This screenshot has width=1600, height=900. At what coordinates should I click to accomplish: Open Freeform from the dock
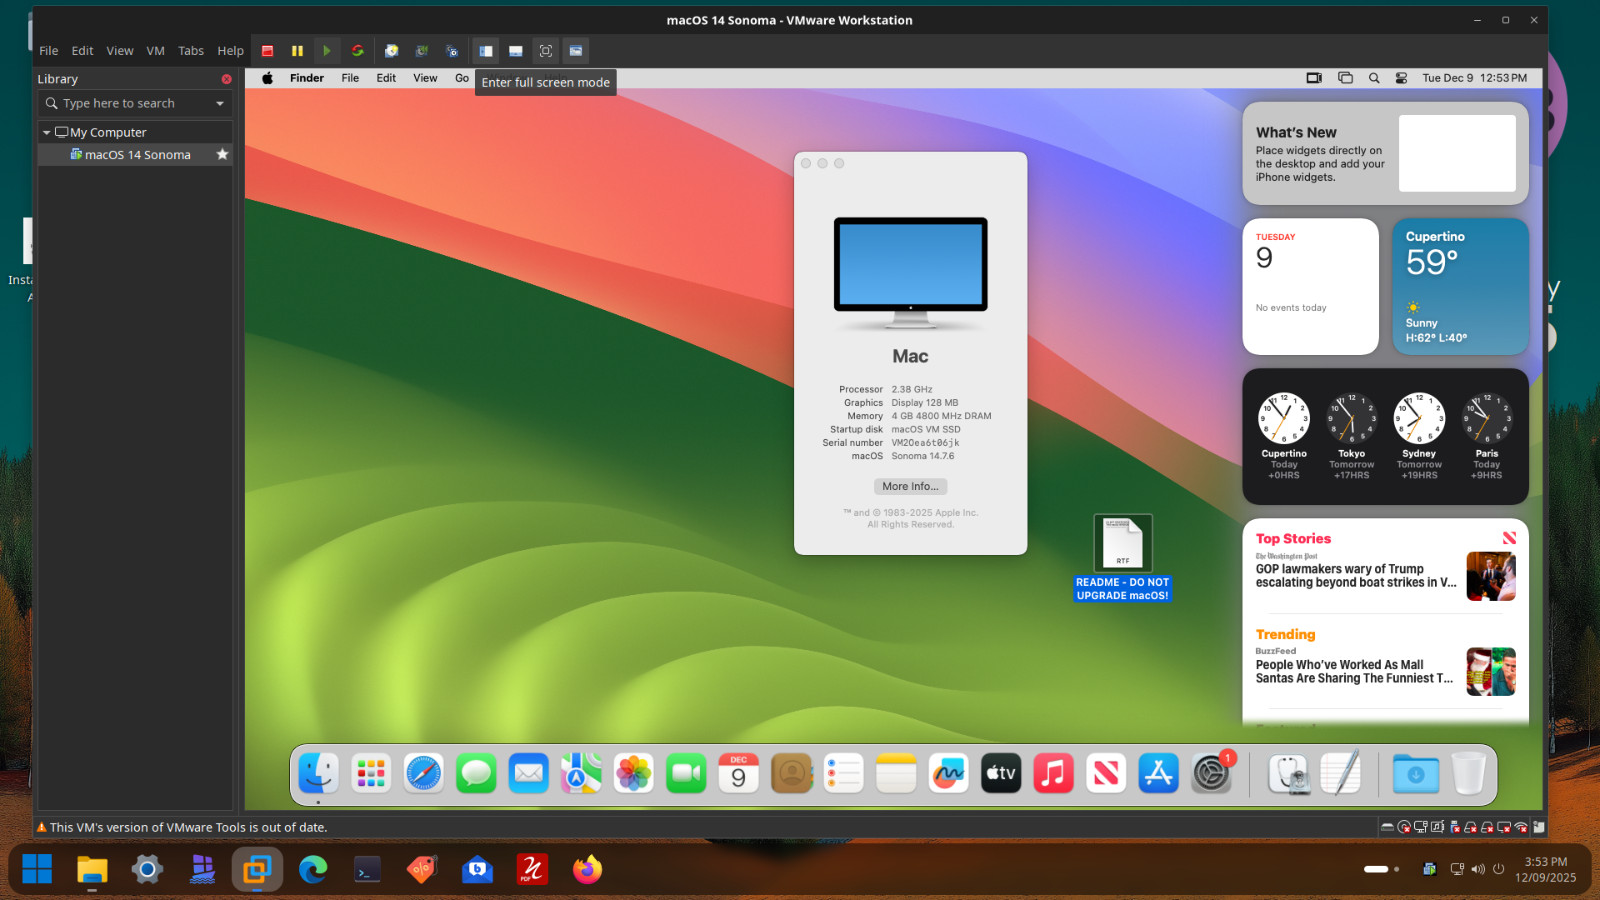tap(949, 773)
